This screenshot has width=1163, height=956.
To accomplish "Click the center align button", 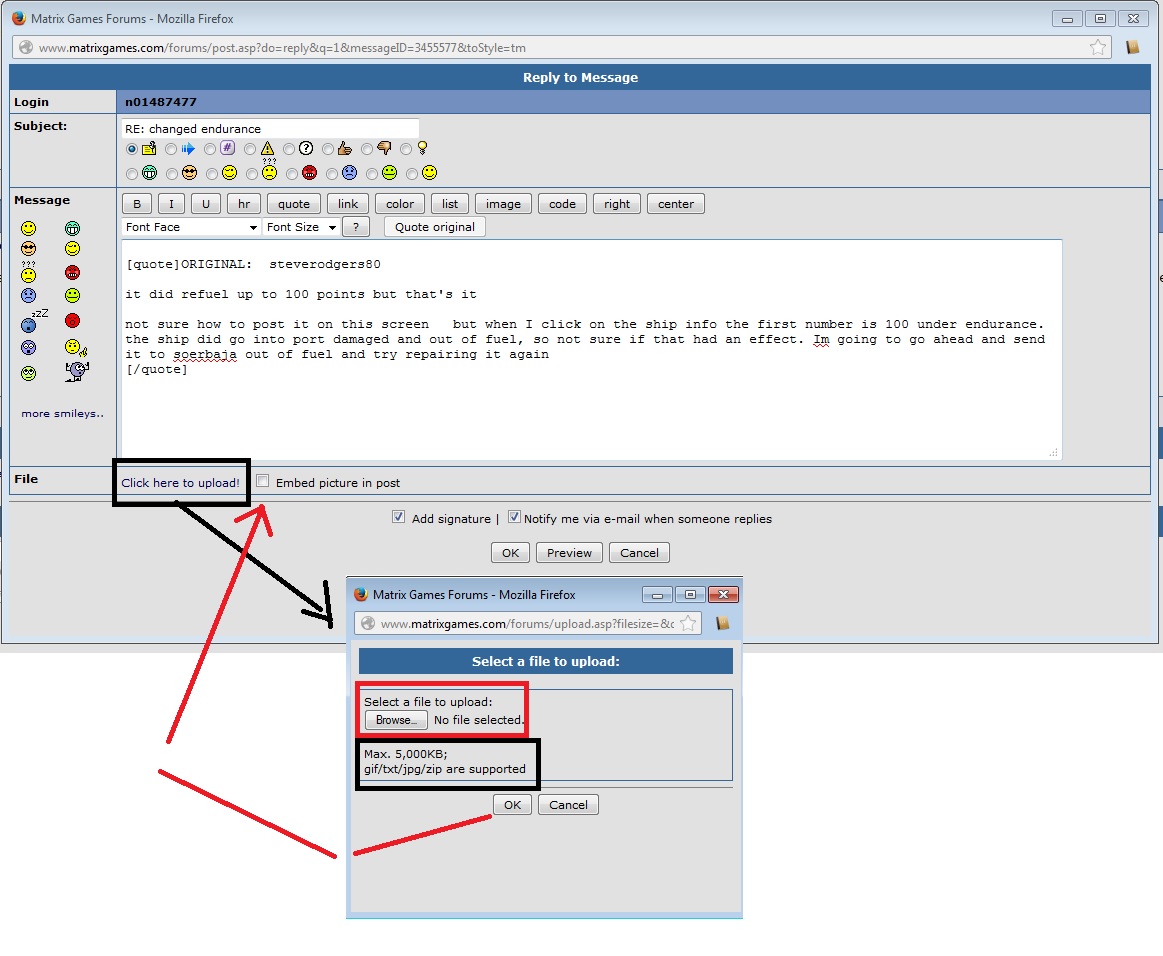I will [x=676, y=204].
